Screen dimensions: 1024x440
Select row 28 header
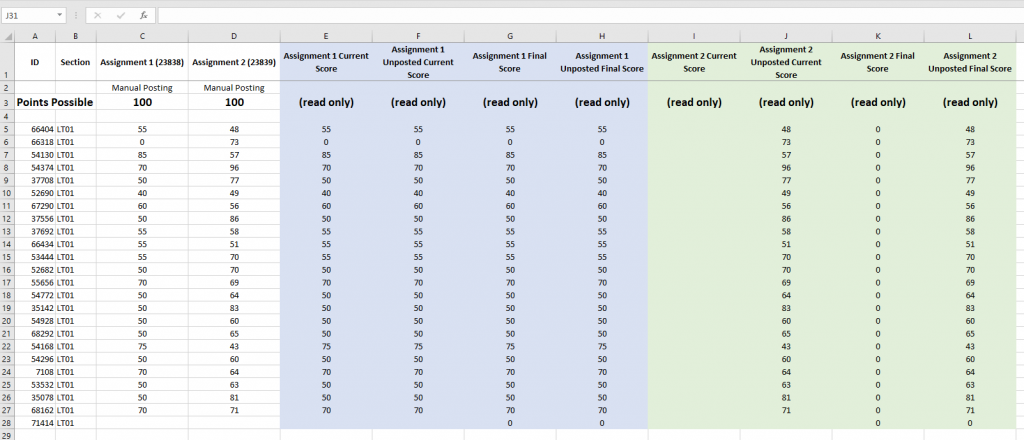pos(6,424)
